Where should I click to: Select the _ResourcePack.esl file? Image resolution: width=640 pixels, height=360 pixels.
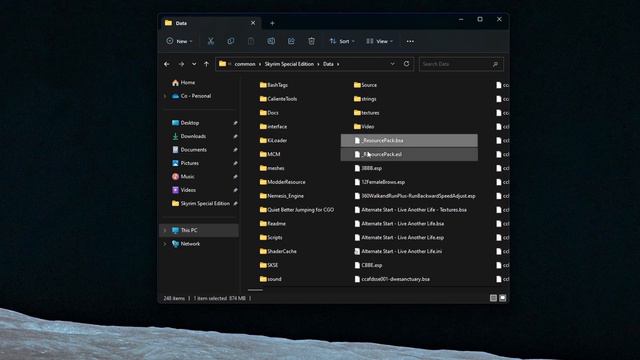pyautogui.click(x=409, y=154)
